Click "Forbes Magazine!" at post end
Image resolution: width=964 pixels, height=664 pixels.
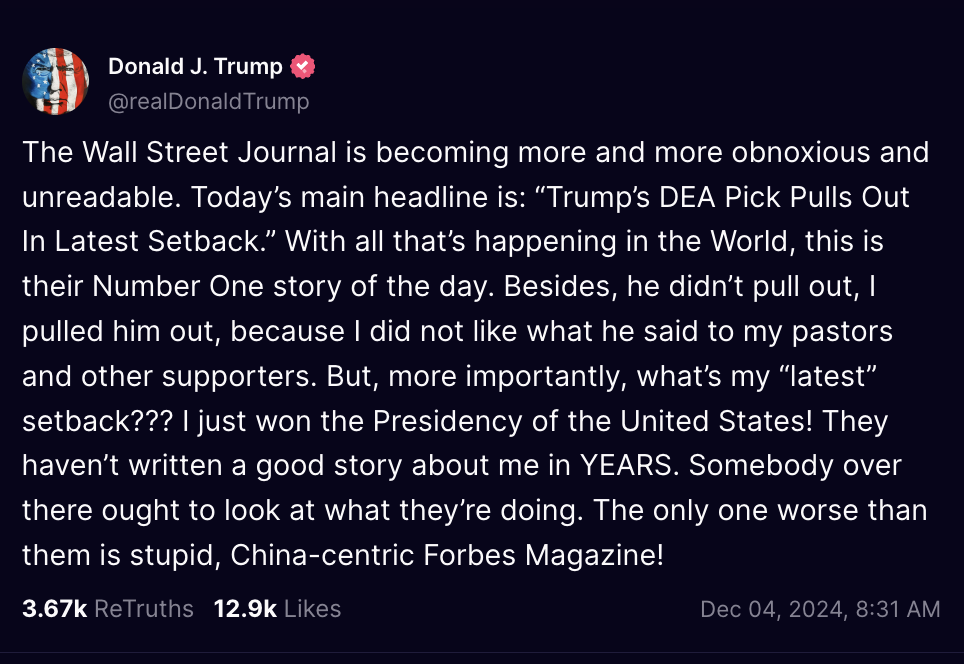tap(543, 555)
